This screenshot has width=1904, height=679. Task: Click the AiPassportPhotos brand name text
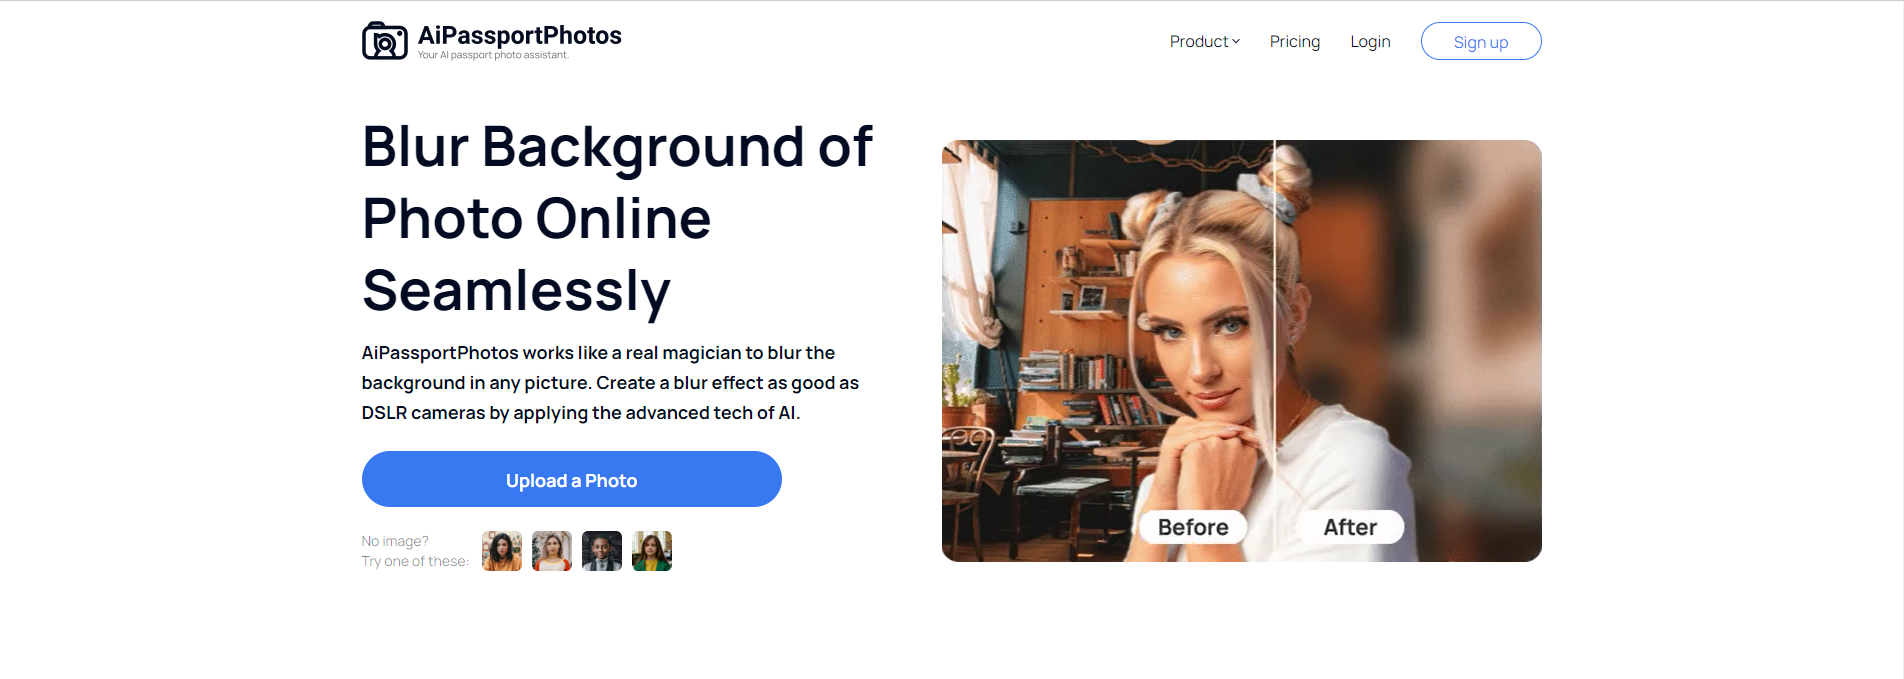(x=519, y=35)
